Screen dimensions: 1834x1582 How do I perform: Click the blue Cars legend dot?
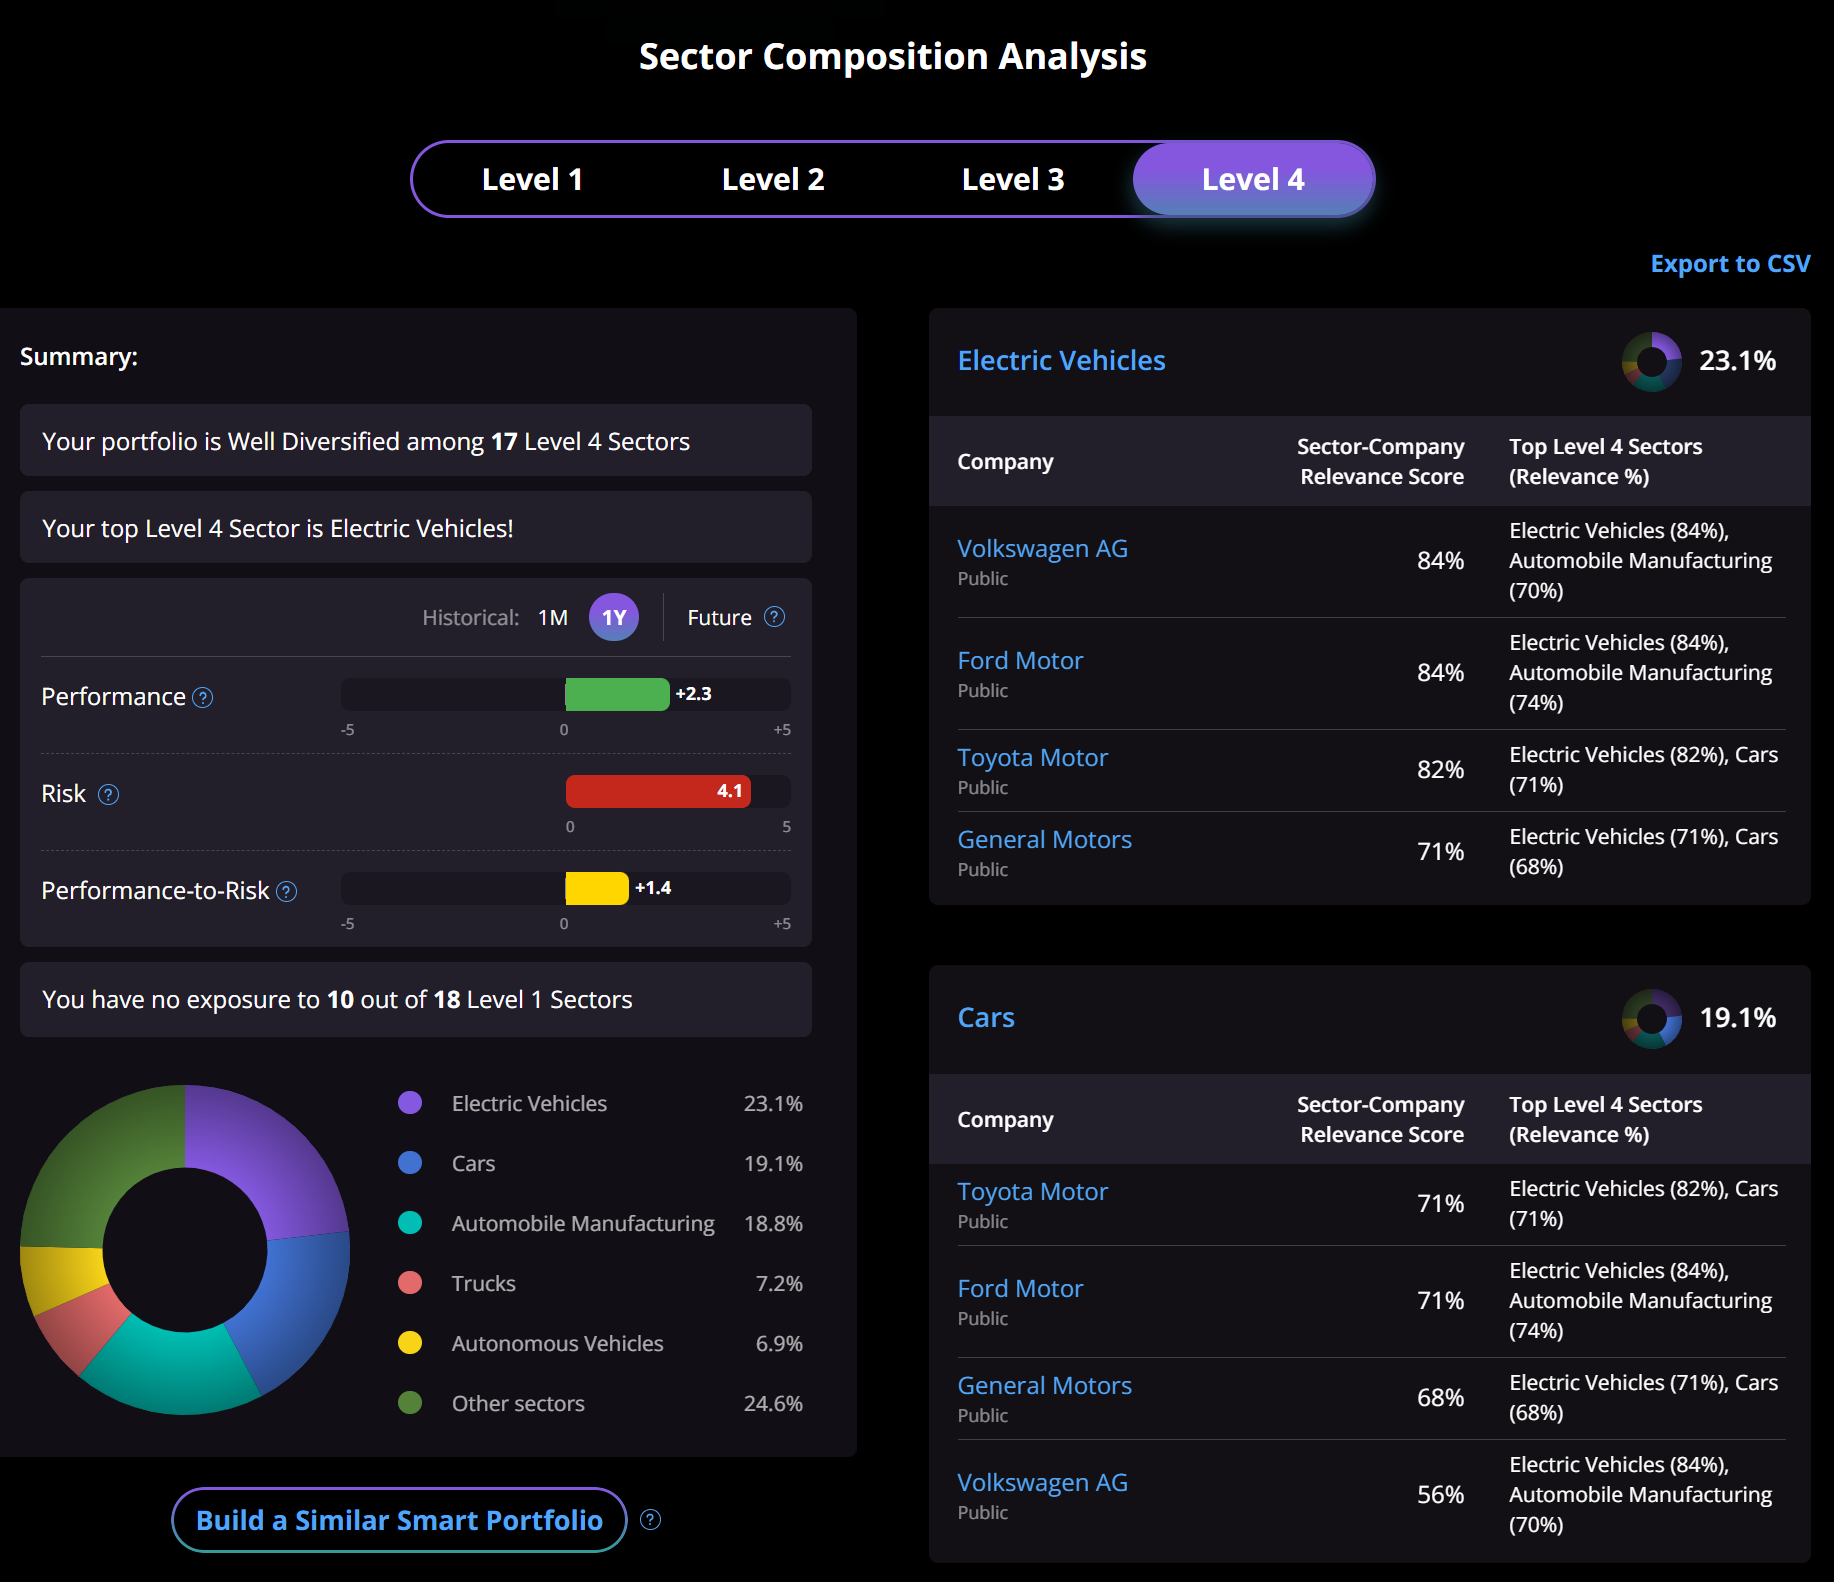[x=410, y=1163]
